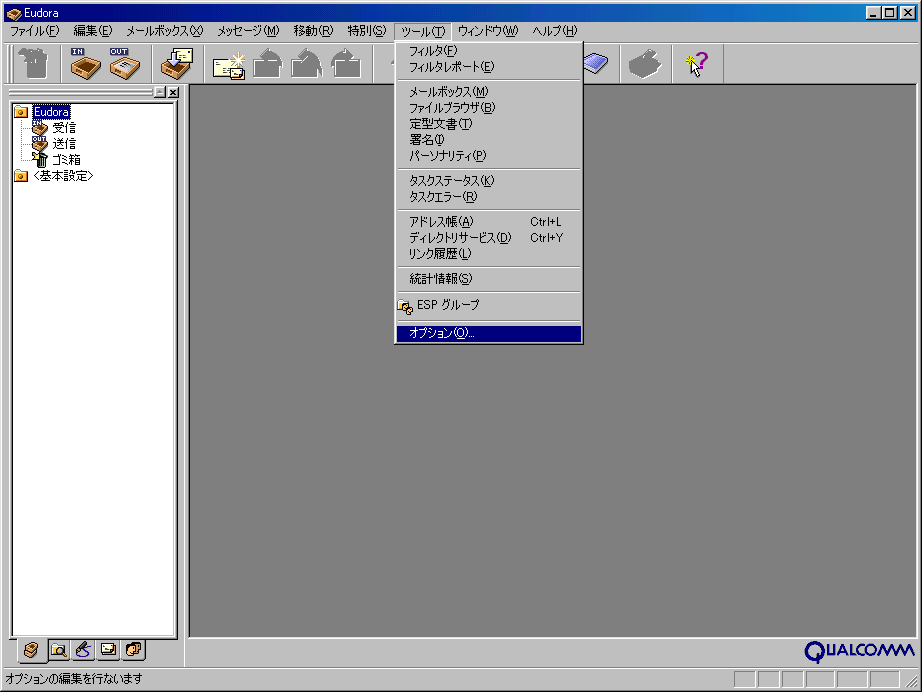This screenshot has width=922, height=692.
Task: Click the Check Mail toolbar icon
Action: point(177,63)
